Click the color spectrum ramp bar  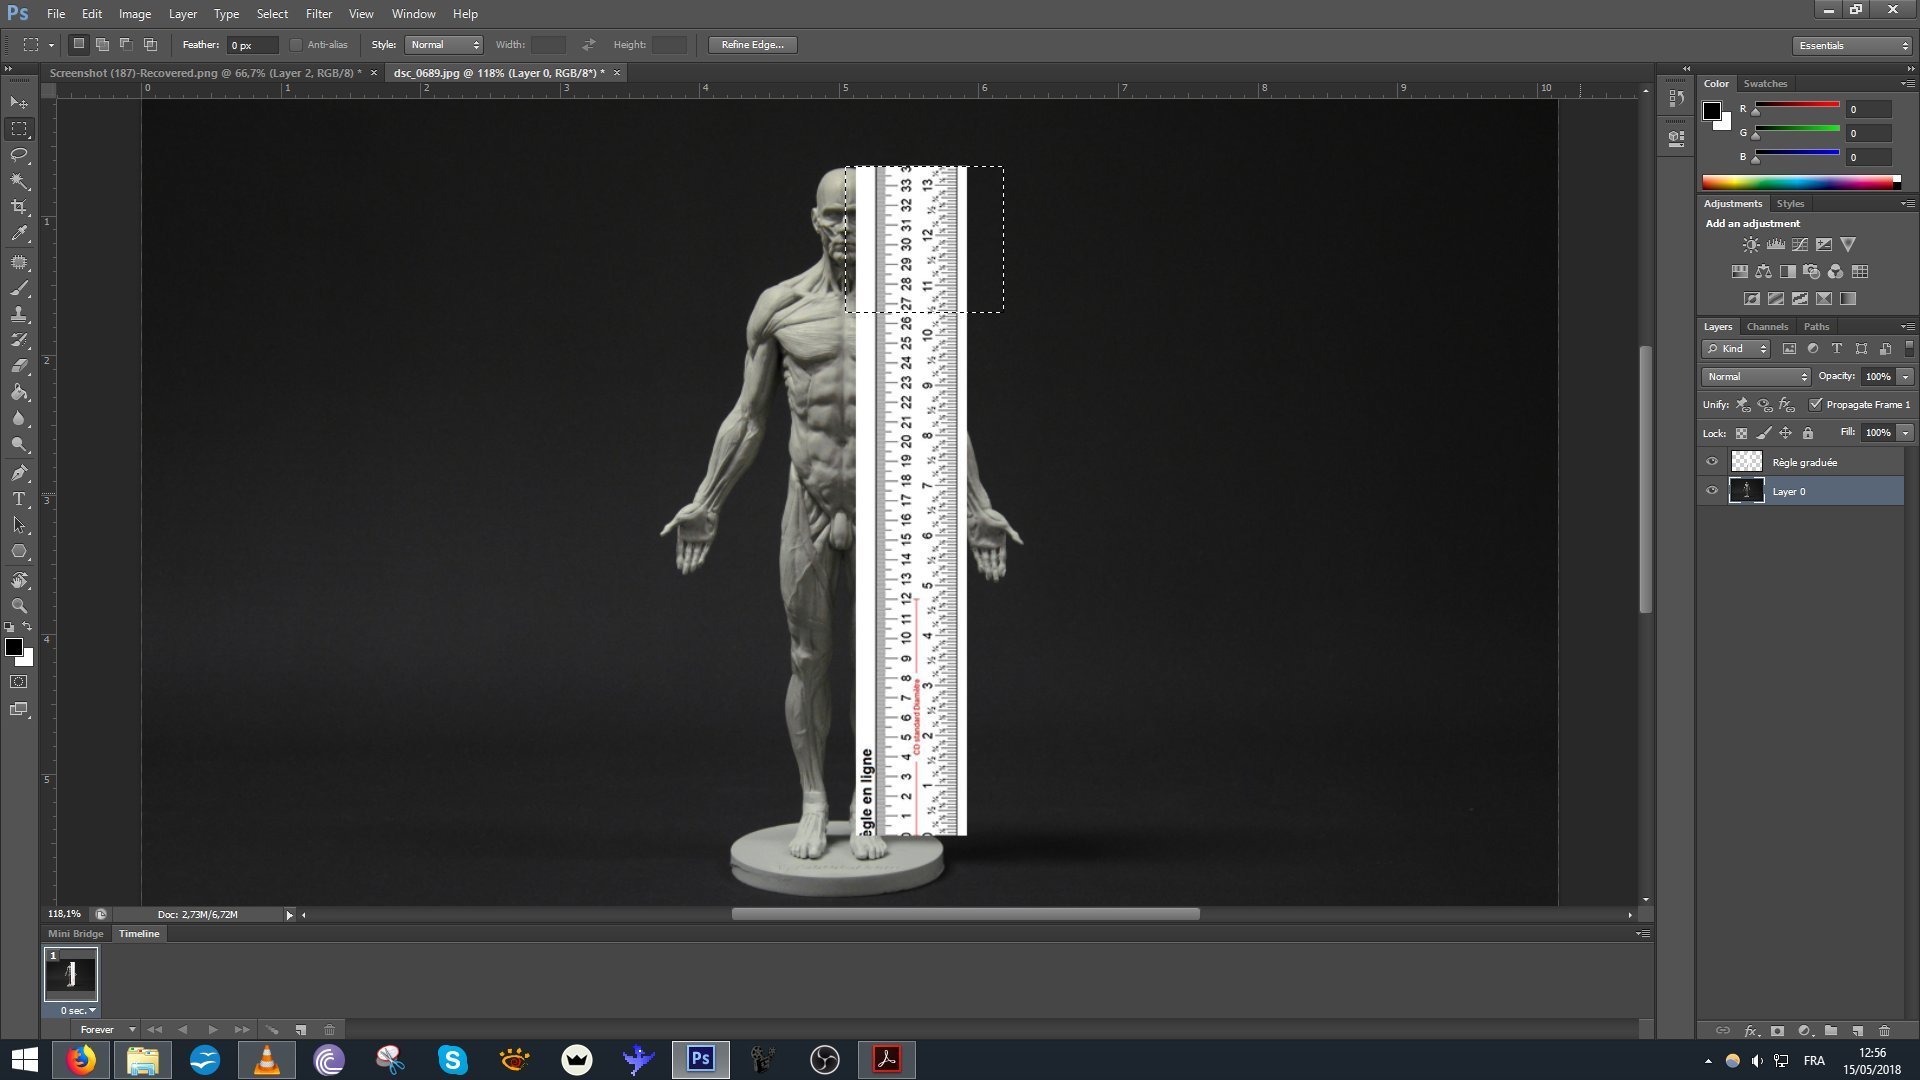[x=1798, y=182]
